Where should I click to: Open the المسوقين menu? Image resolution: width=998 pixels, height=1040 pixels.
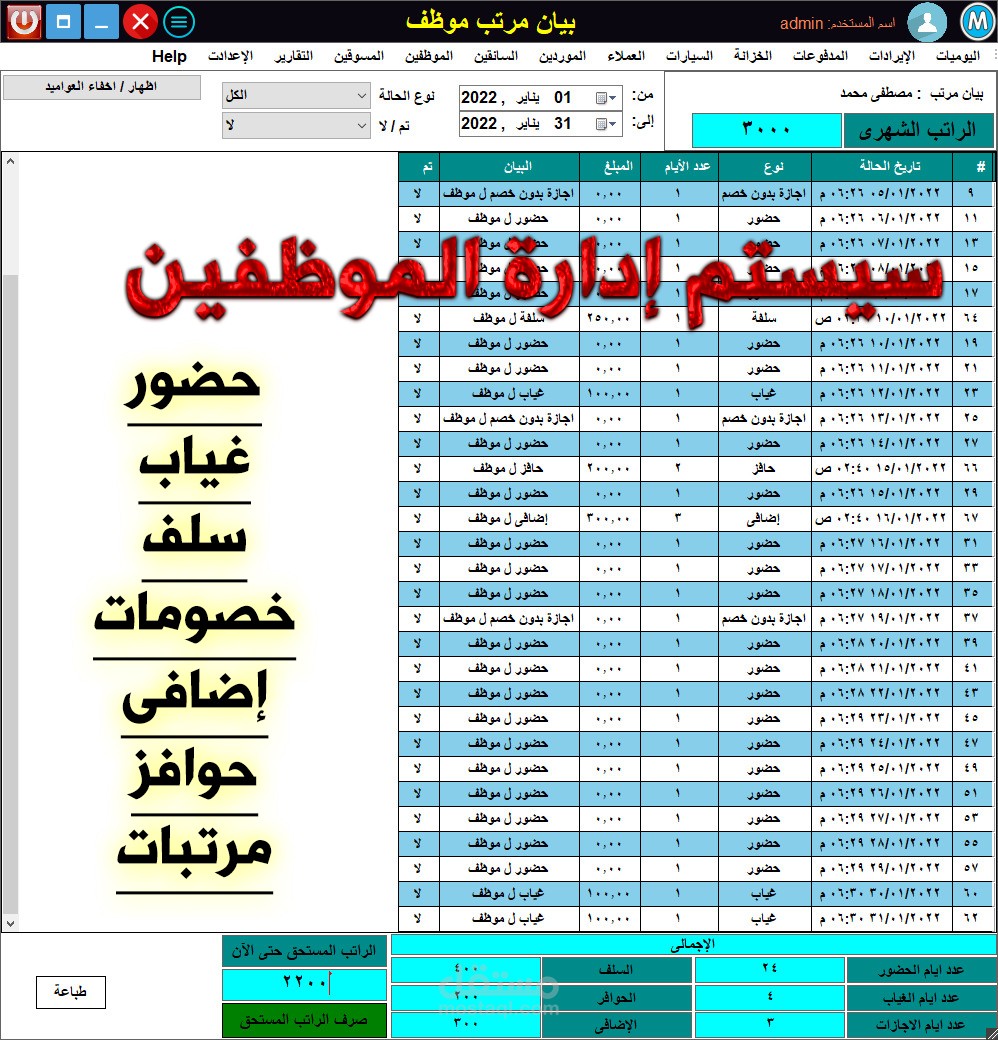point(359,56)
